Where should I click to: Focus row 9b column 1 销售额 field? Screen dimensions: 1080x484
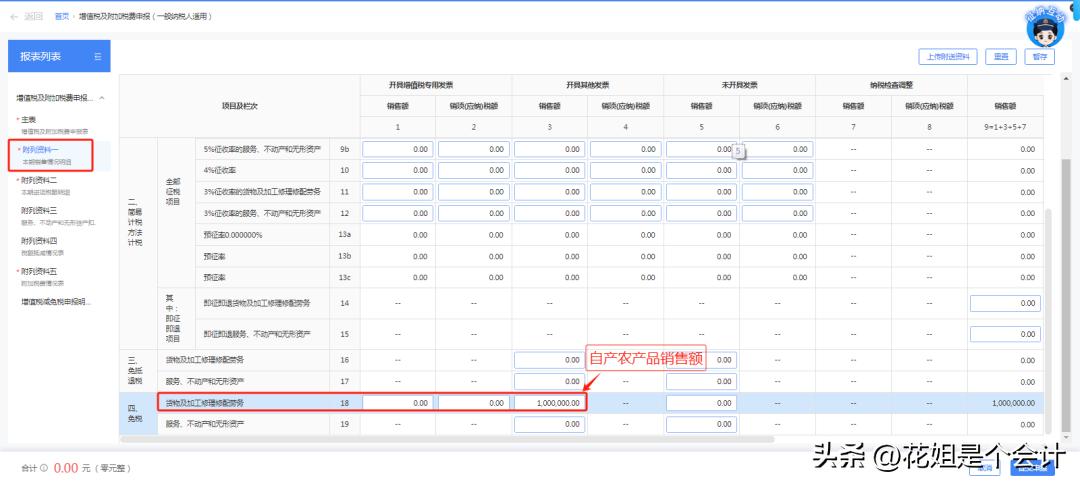pos(397,149)
